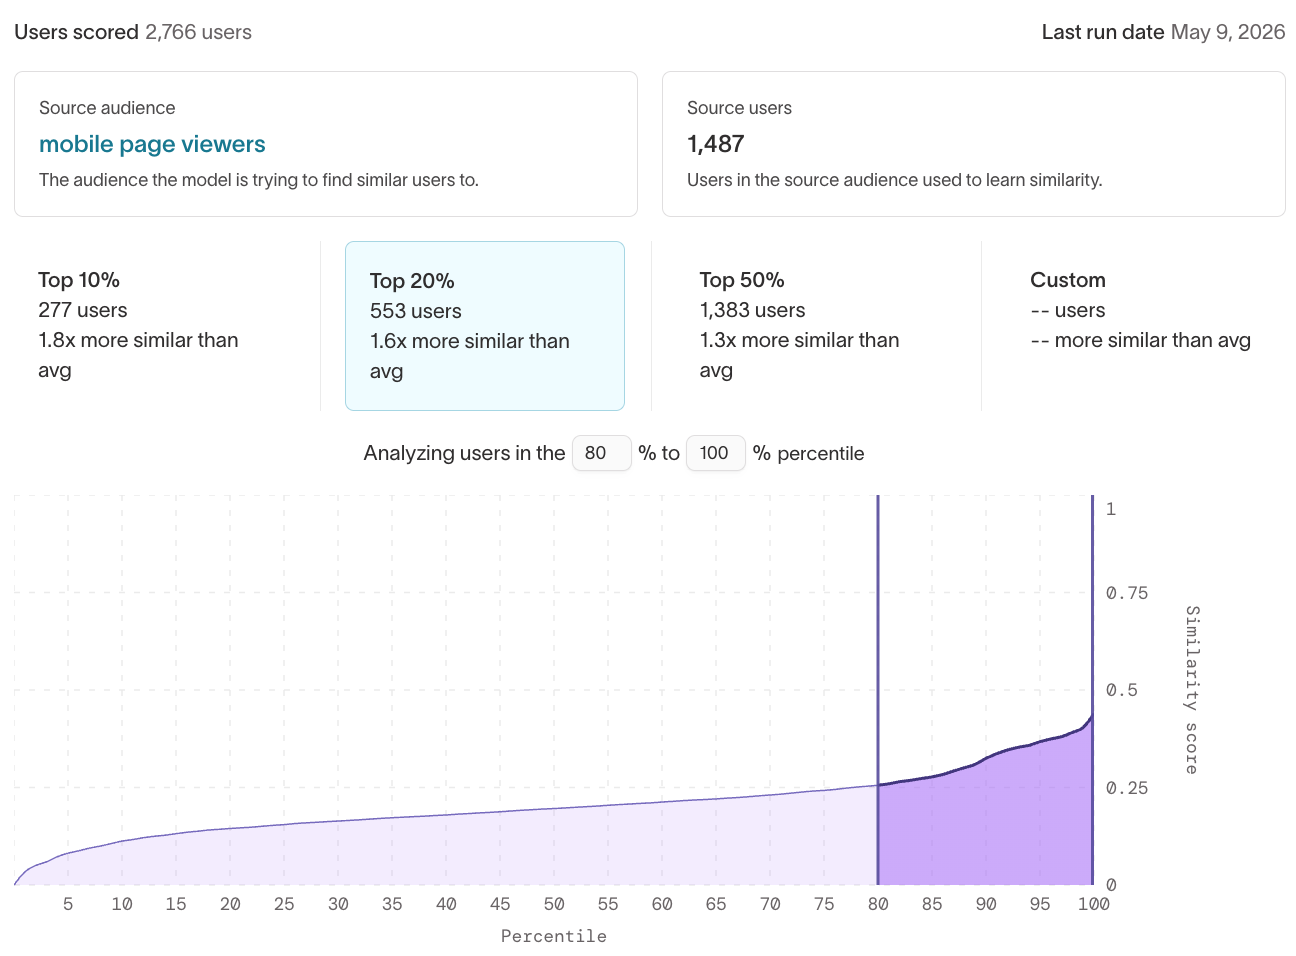Click the Users scored 2,766 users text
Viewport: 1296px width, 956px height.
[x=133, y=32]
